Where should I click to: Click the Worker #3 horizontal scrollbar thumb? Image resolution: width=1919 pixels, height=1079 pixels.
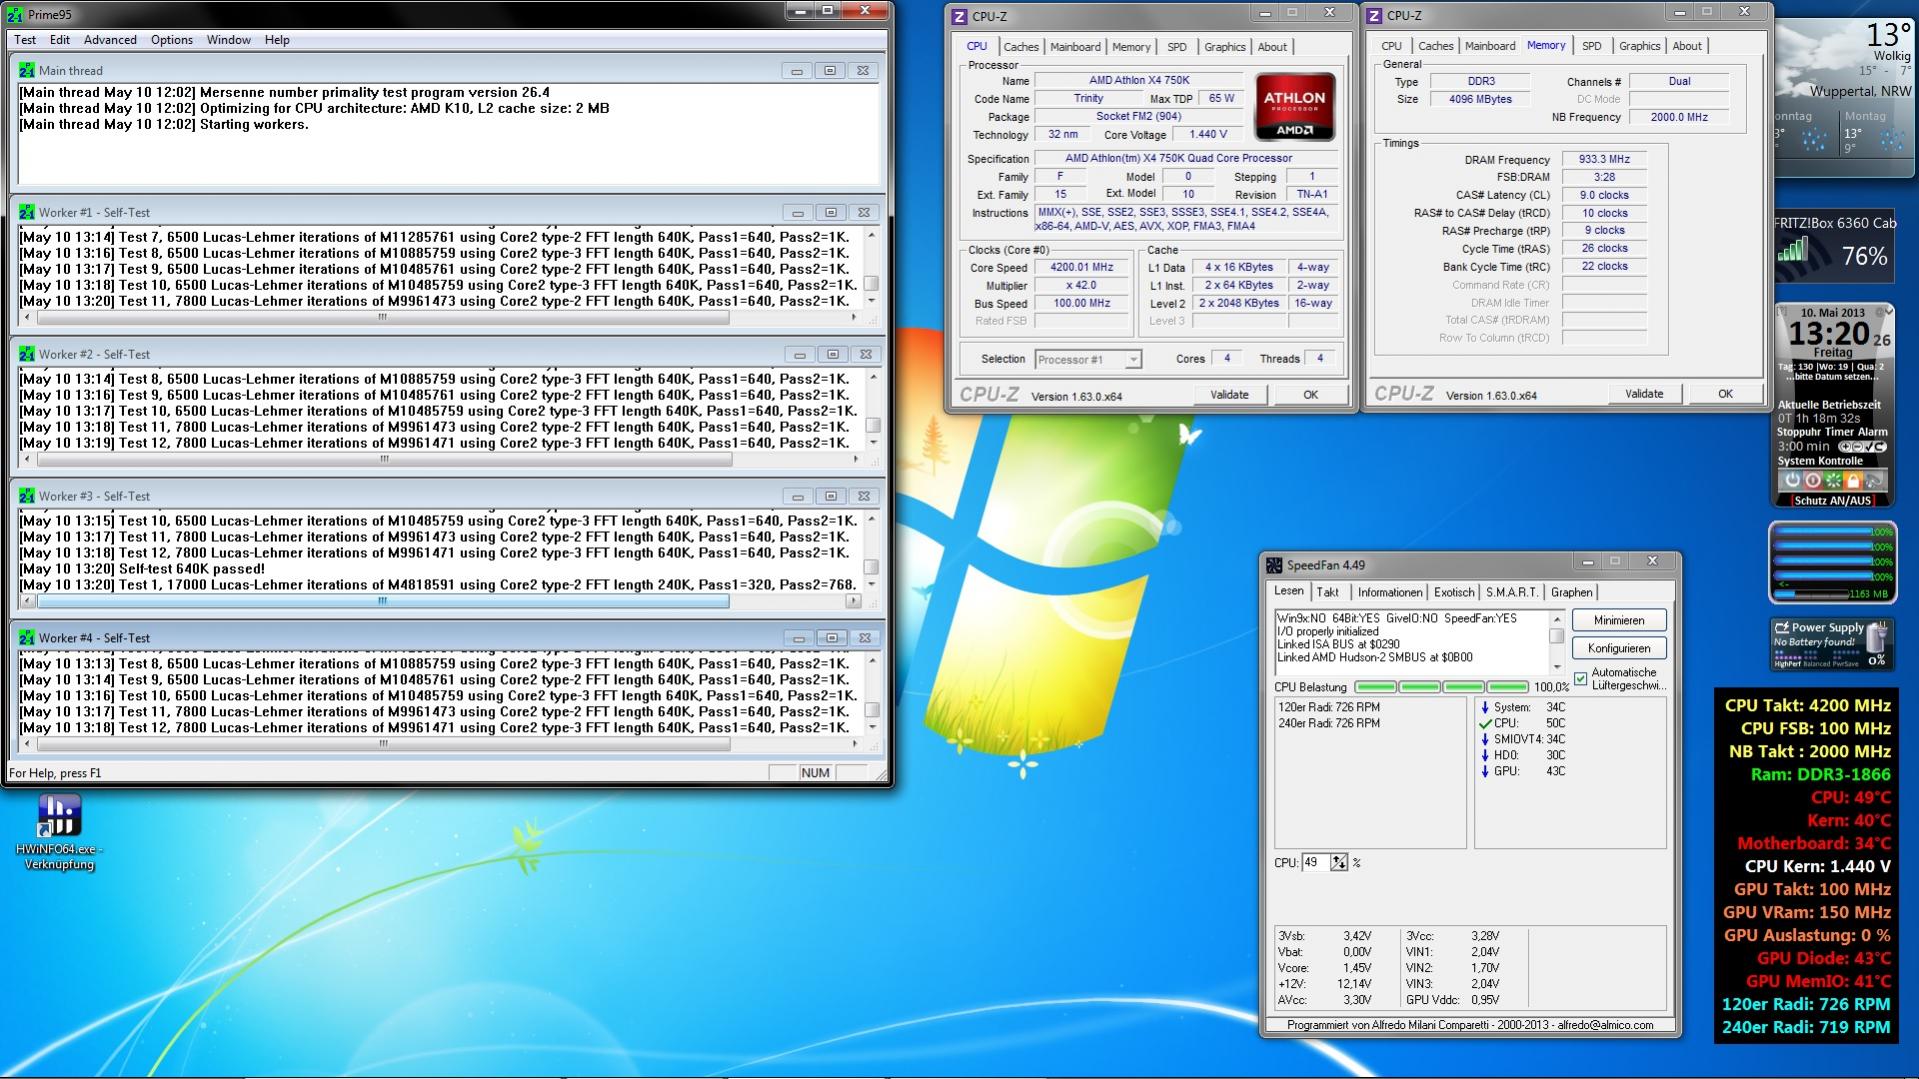382,602
